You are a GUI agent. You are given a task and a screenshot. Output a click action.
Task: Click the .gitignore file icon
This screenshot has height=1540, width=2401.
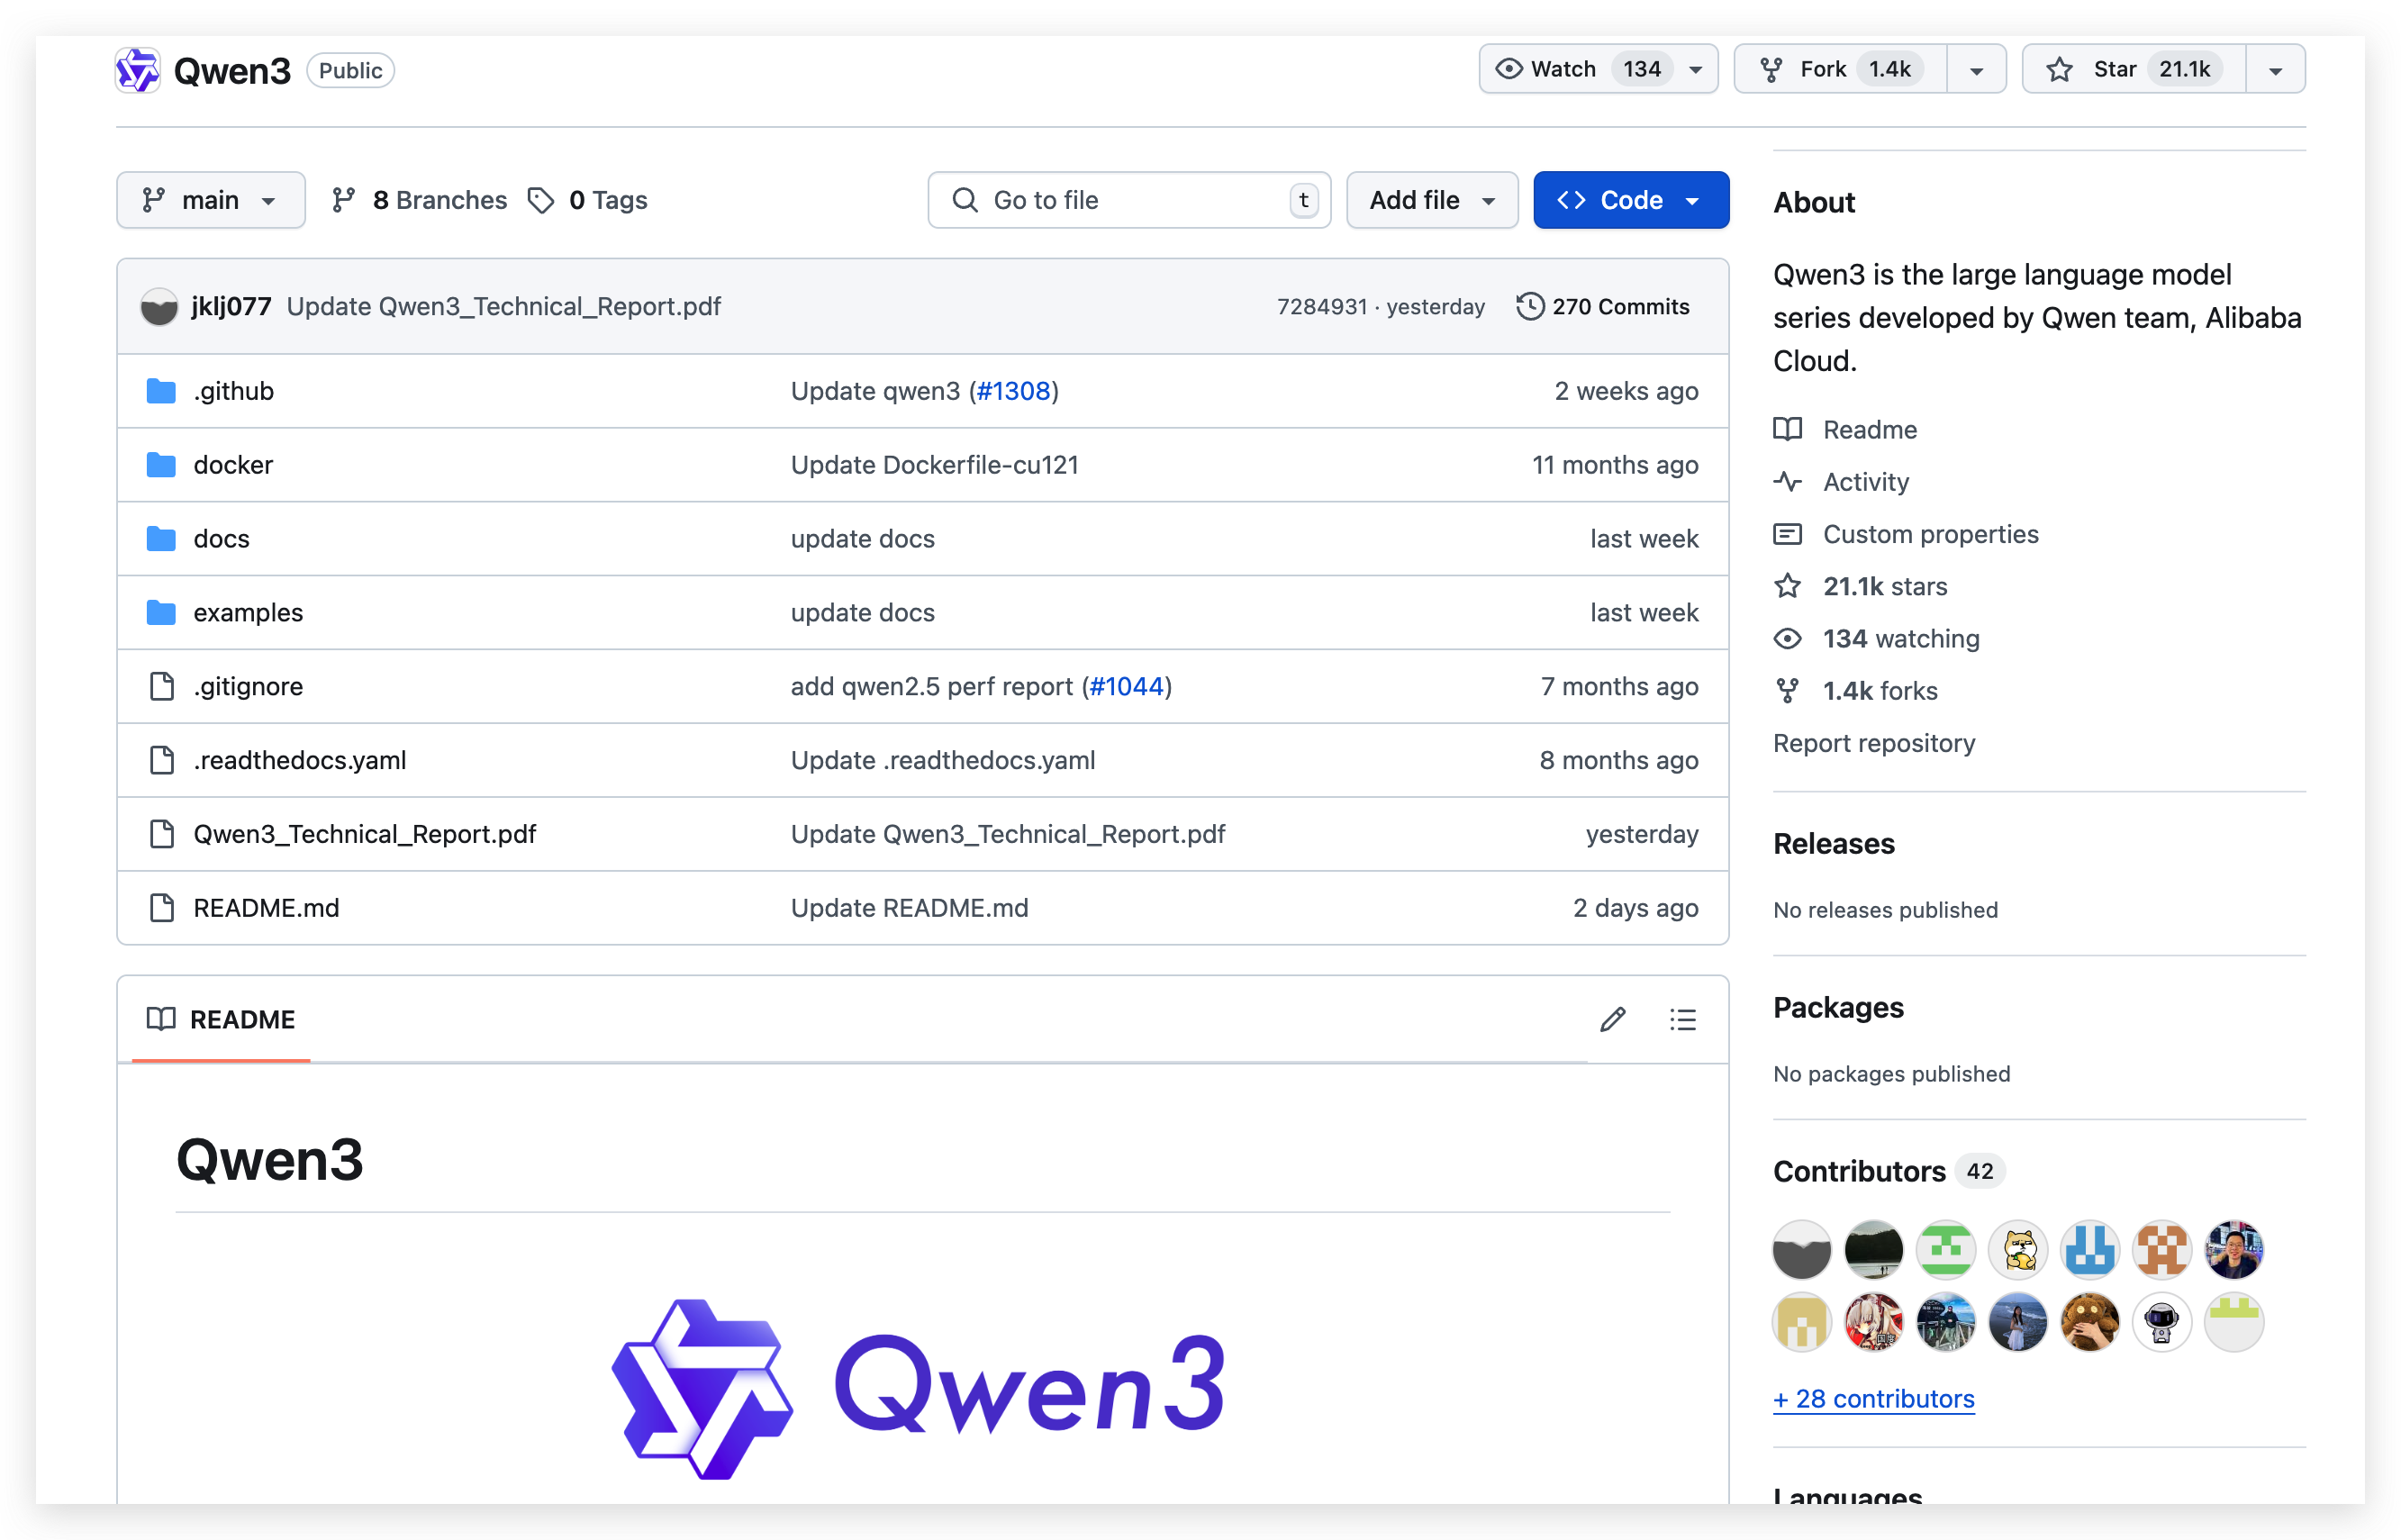161,687
